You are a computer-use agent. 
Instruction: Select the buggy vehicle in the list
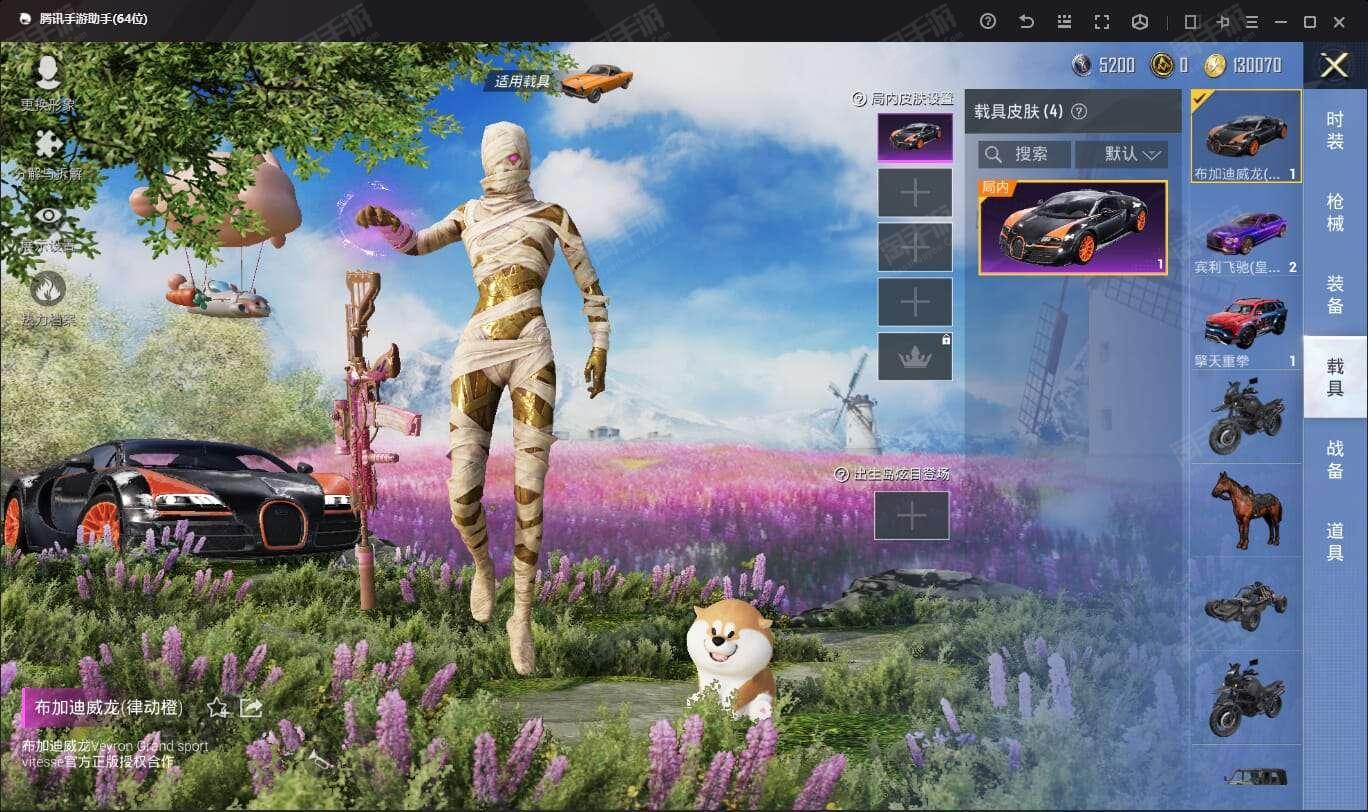click(x=1246, y=604)
